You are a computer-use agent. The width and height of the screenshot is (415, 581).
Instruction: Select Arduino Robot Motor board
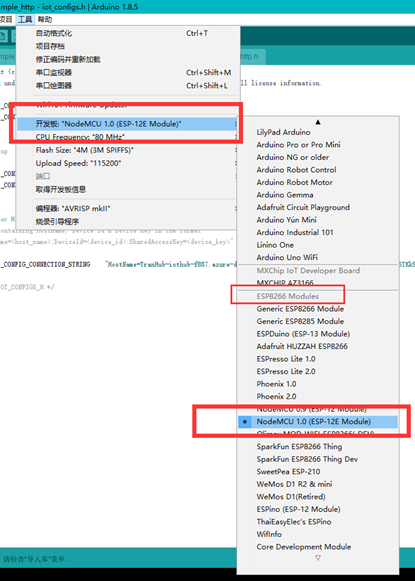click(318, 182)
